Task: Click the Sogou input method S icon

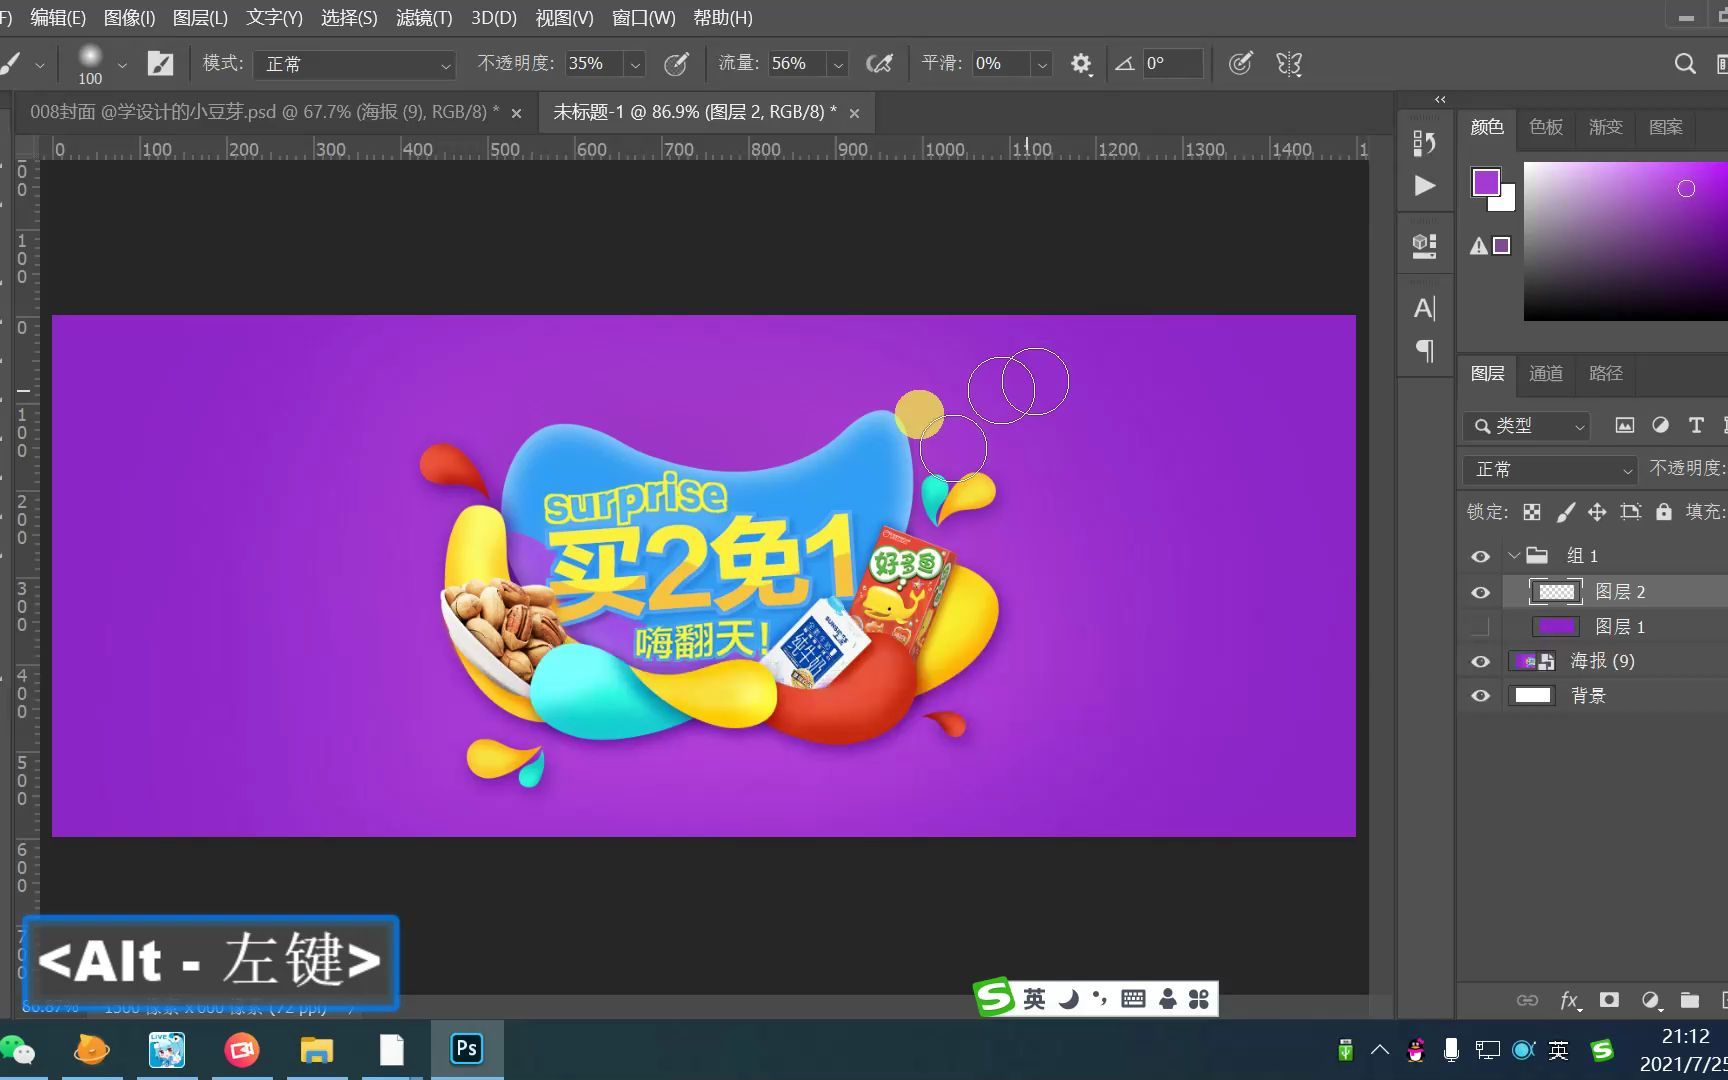Action: [x=995, y=998]
